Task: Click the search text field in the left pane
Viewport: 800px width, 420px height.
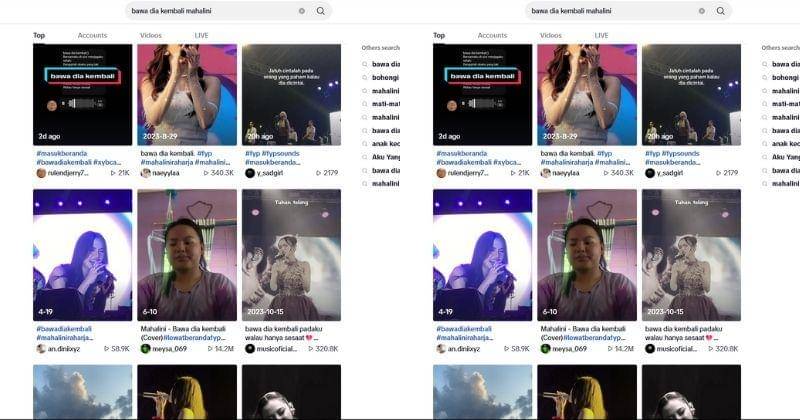Action: click(x=210, y=11)
